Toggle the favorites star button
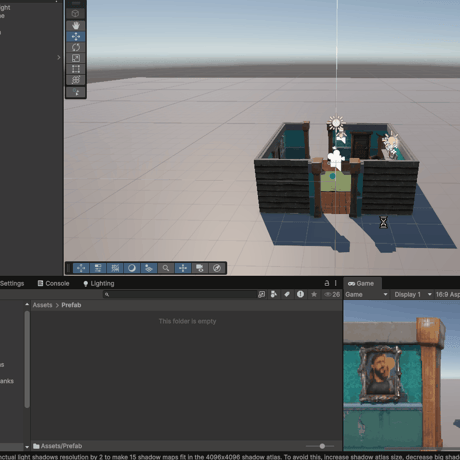This screenshot has height=460, width=460. click(x=314, y=294)
